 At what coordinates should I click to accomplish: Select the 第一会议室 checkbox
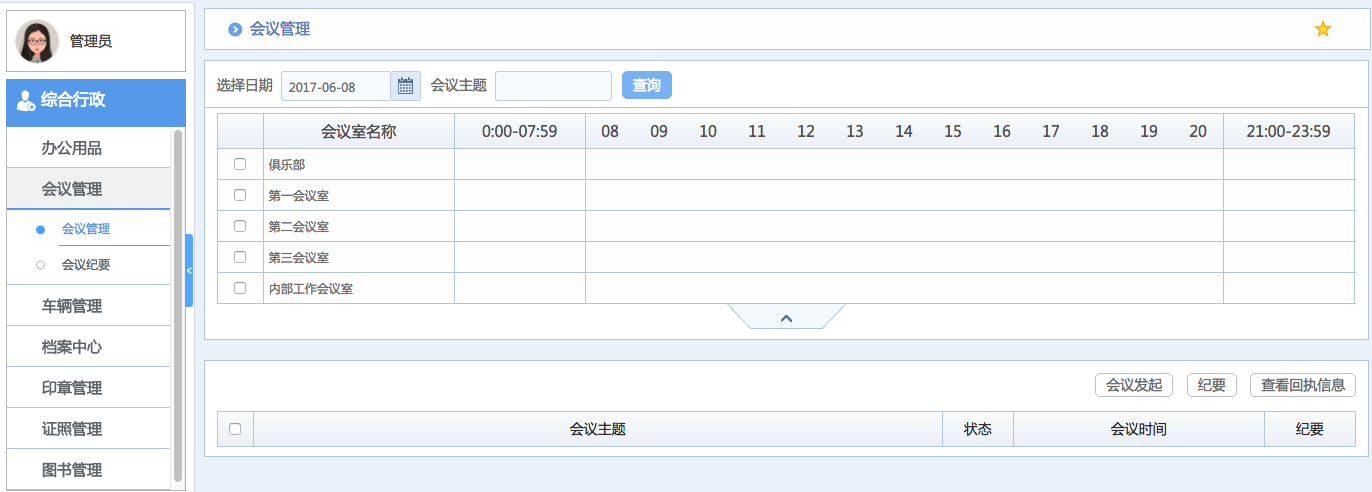(240, 195)
